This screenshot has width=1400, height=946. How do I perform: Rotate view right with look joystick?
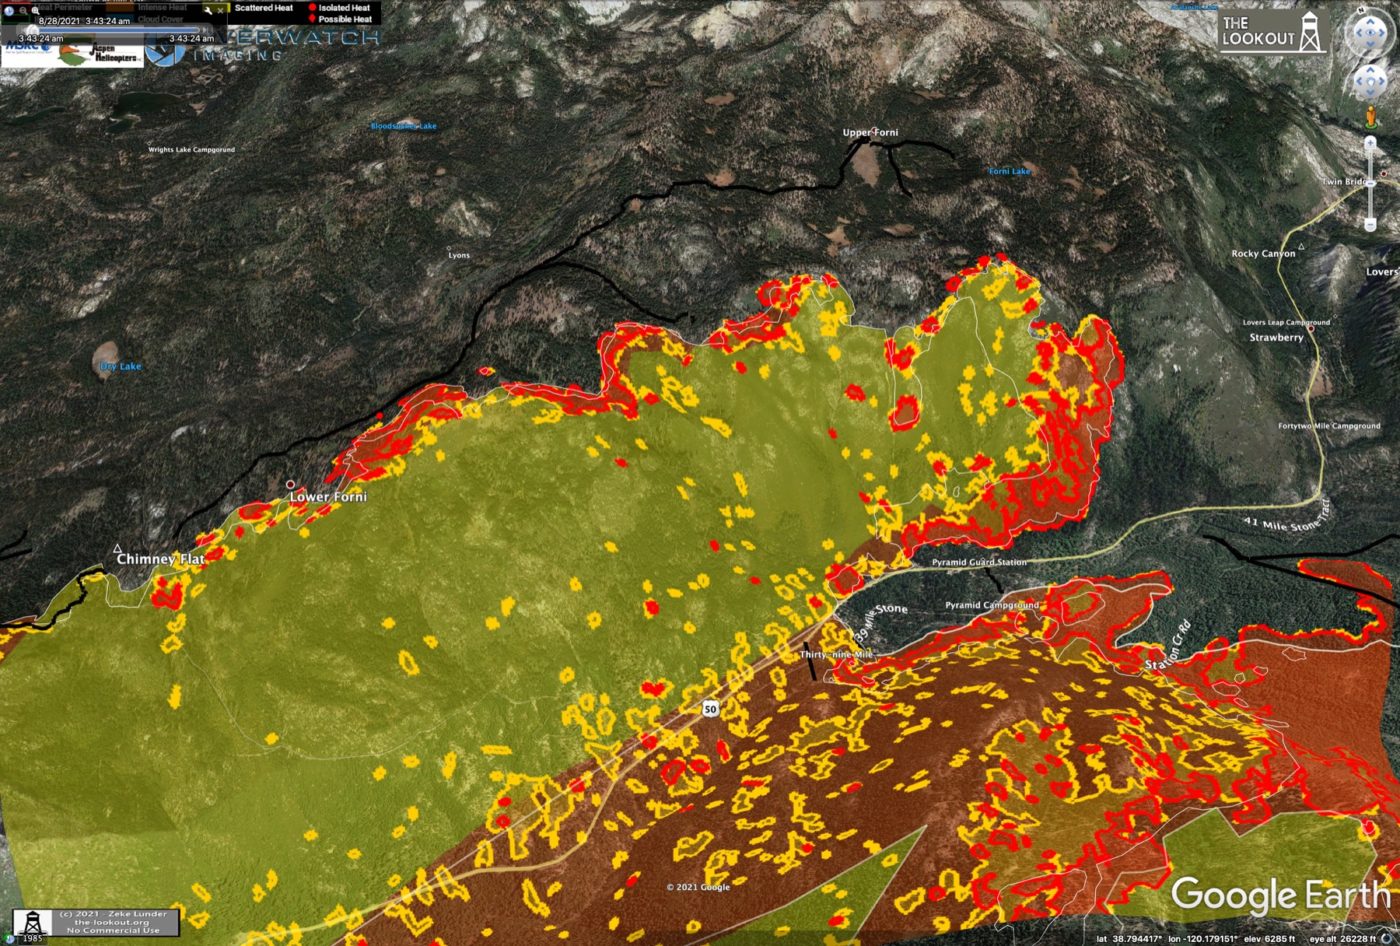click(1382, 33)
